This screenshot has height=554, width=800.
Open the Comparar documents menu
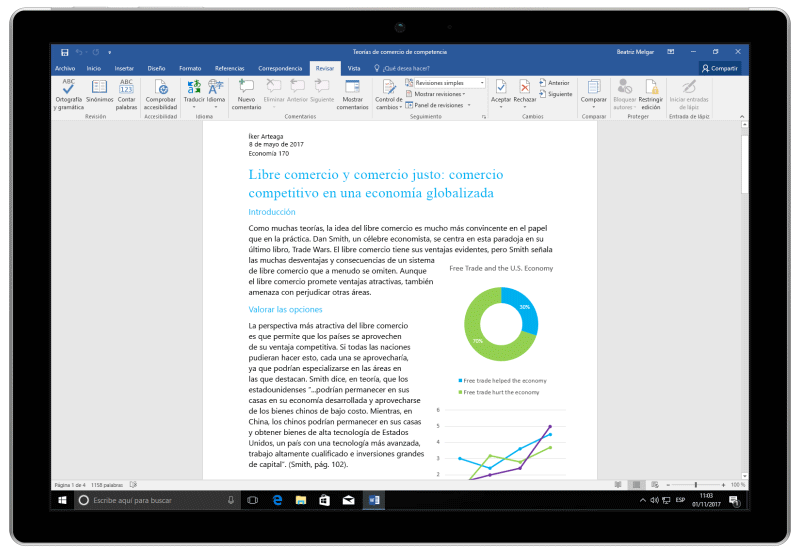point(593,93)
